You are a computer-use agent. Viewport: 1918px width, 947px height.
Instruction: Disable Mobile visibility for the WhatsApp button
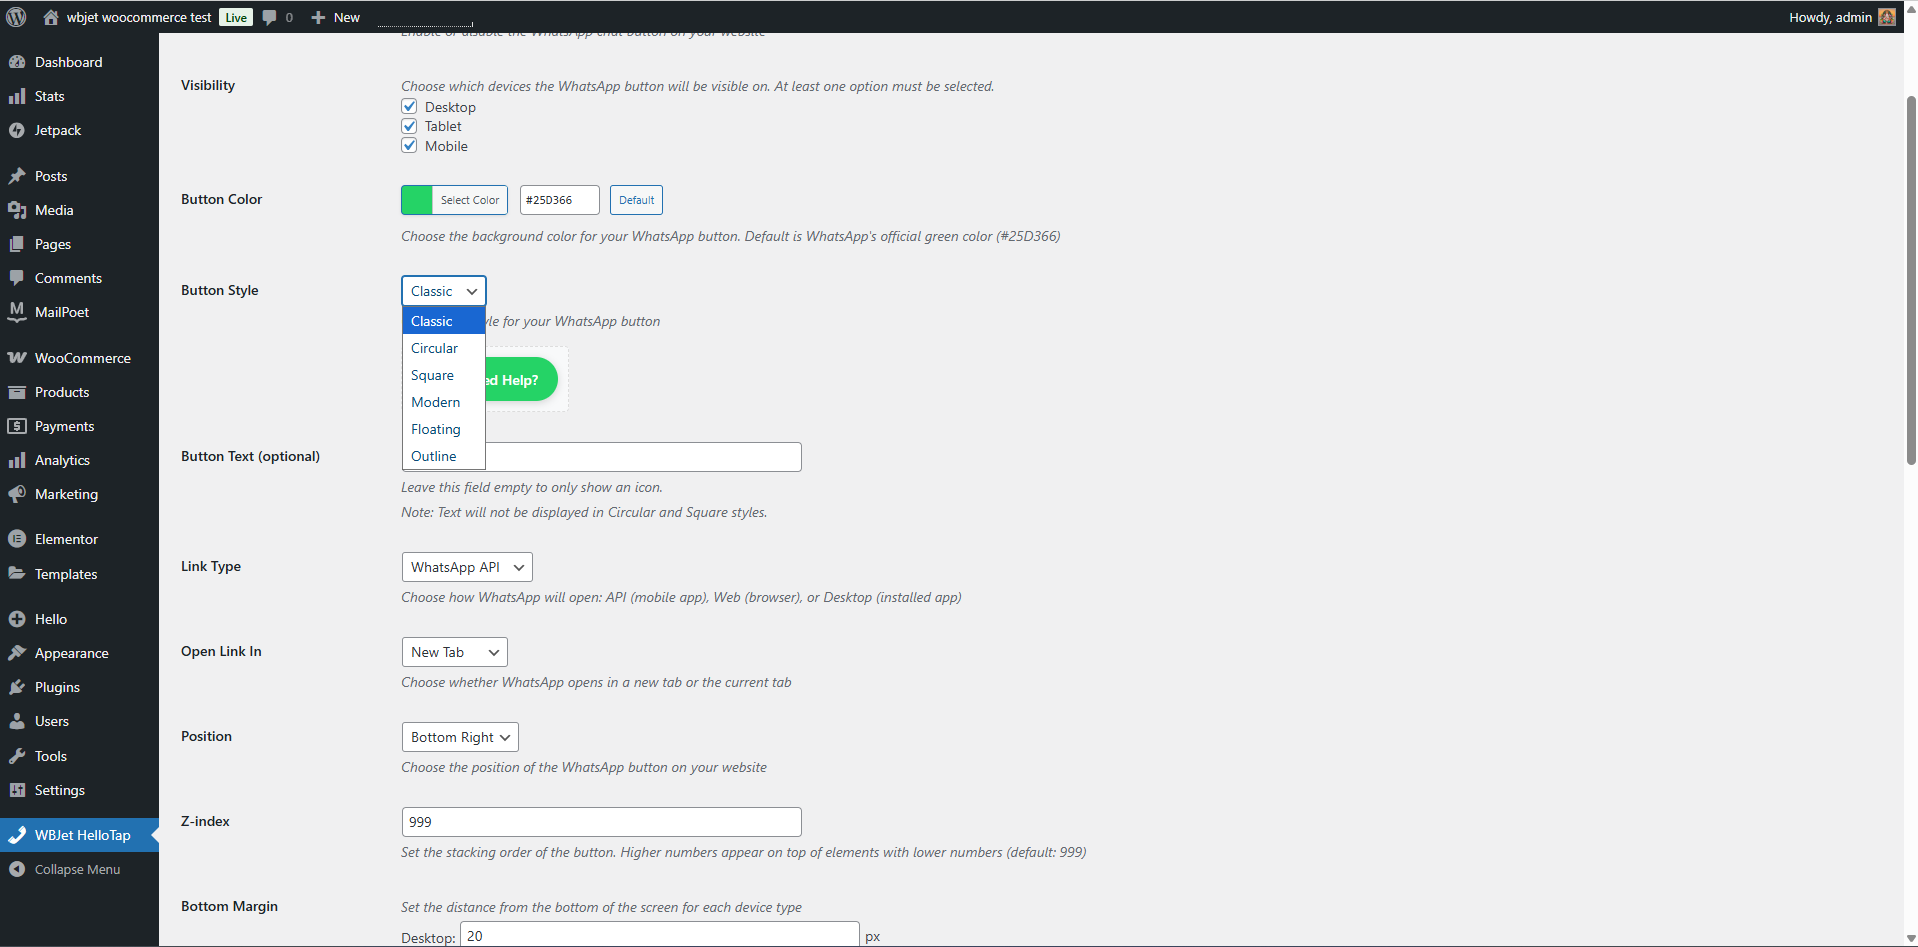pyautogui.click(x=409, y=145)
